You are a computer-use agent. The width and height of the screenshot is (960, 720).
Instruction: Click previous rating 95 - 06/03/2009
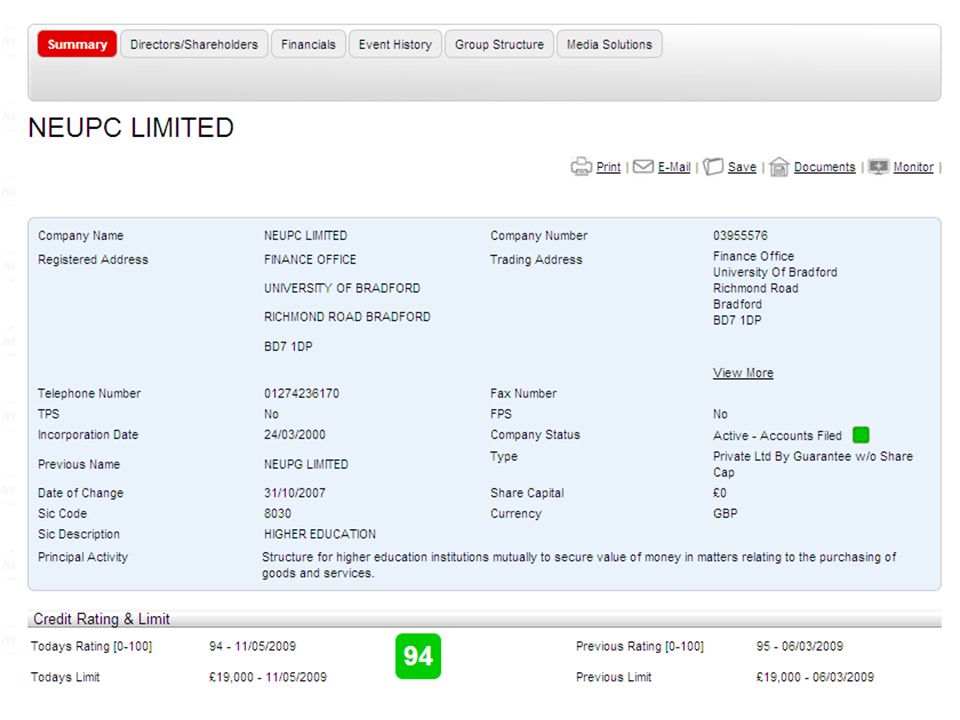800,647
